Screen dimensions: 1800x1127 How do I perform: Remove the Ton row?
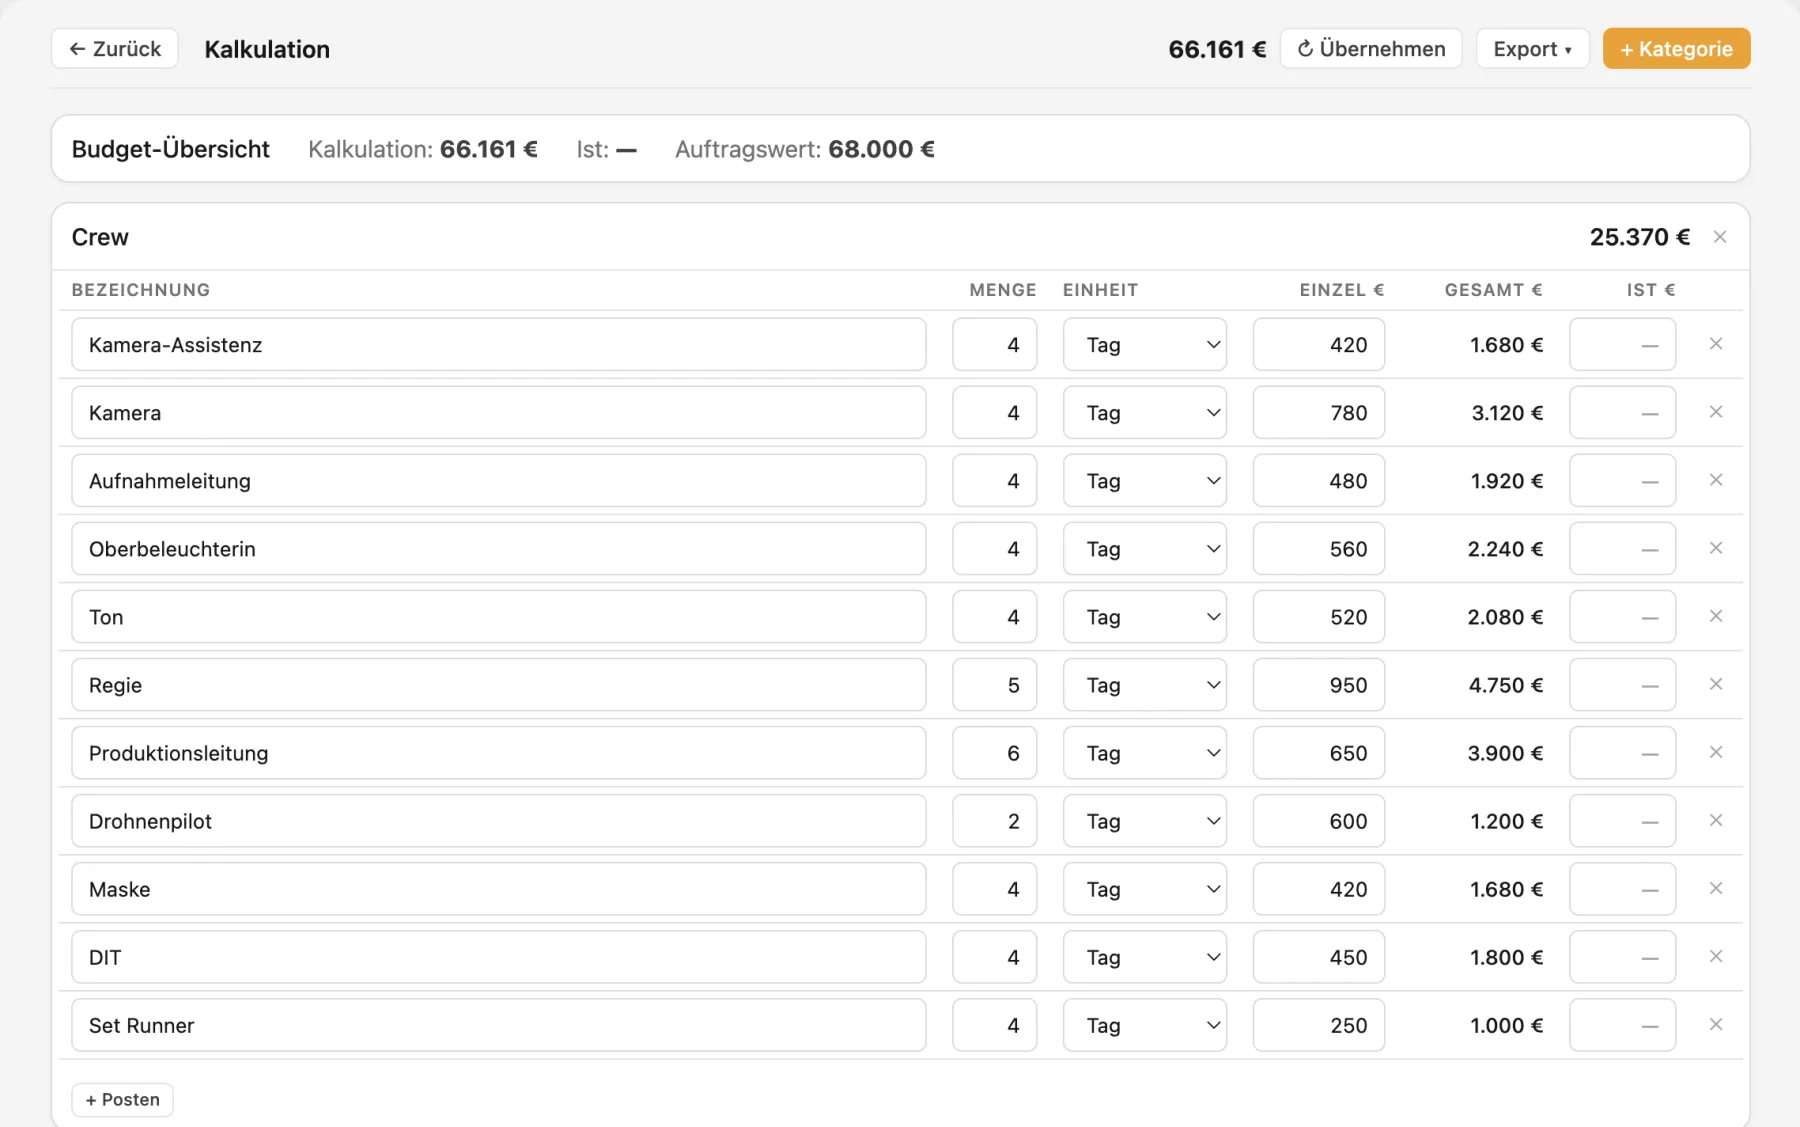tap(1716, 616)
